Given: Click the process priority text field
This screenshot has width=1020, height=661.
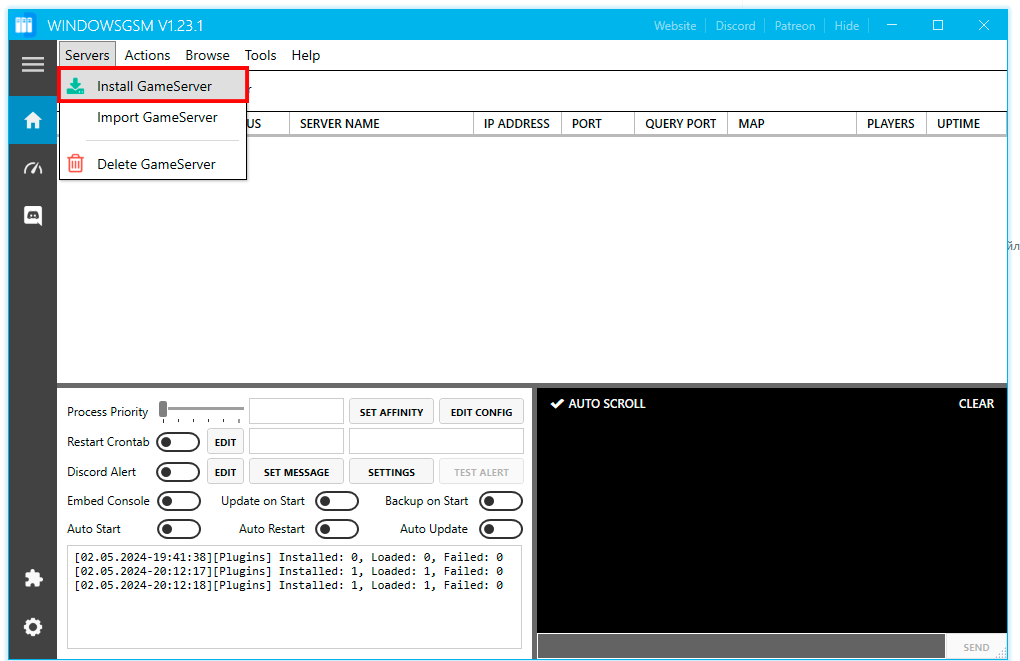Looking at the screenshot, I should 297,411.
